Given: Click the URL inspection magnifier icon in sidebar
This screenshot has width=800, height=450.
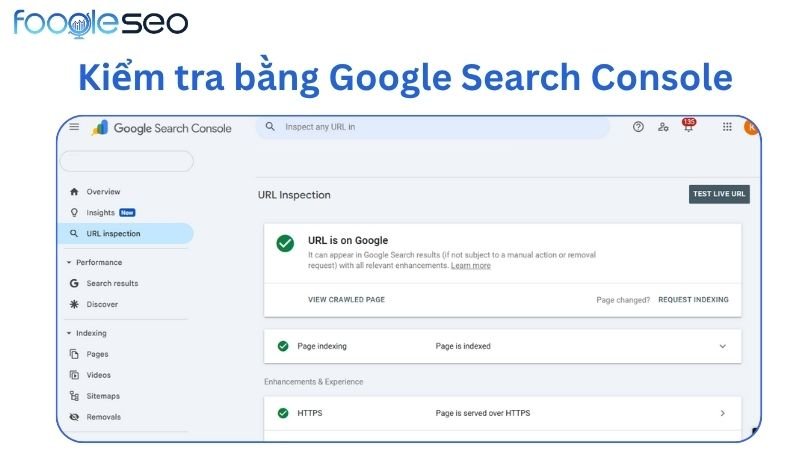Looking at the screenshot, I should pos(74,234).
